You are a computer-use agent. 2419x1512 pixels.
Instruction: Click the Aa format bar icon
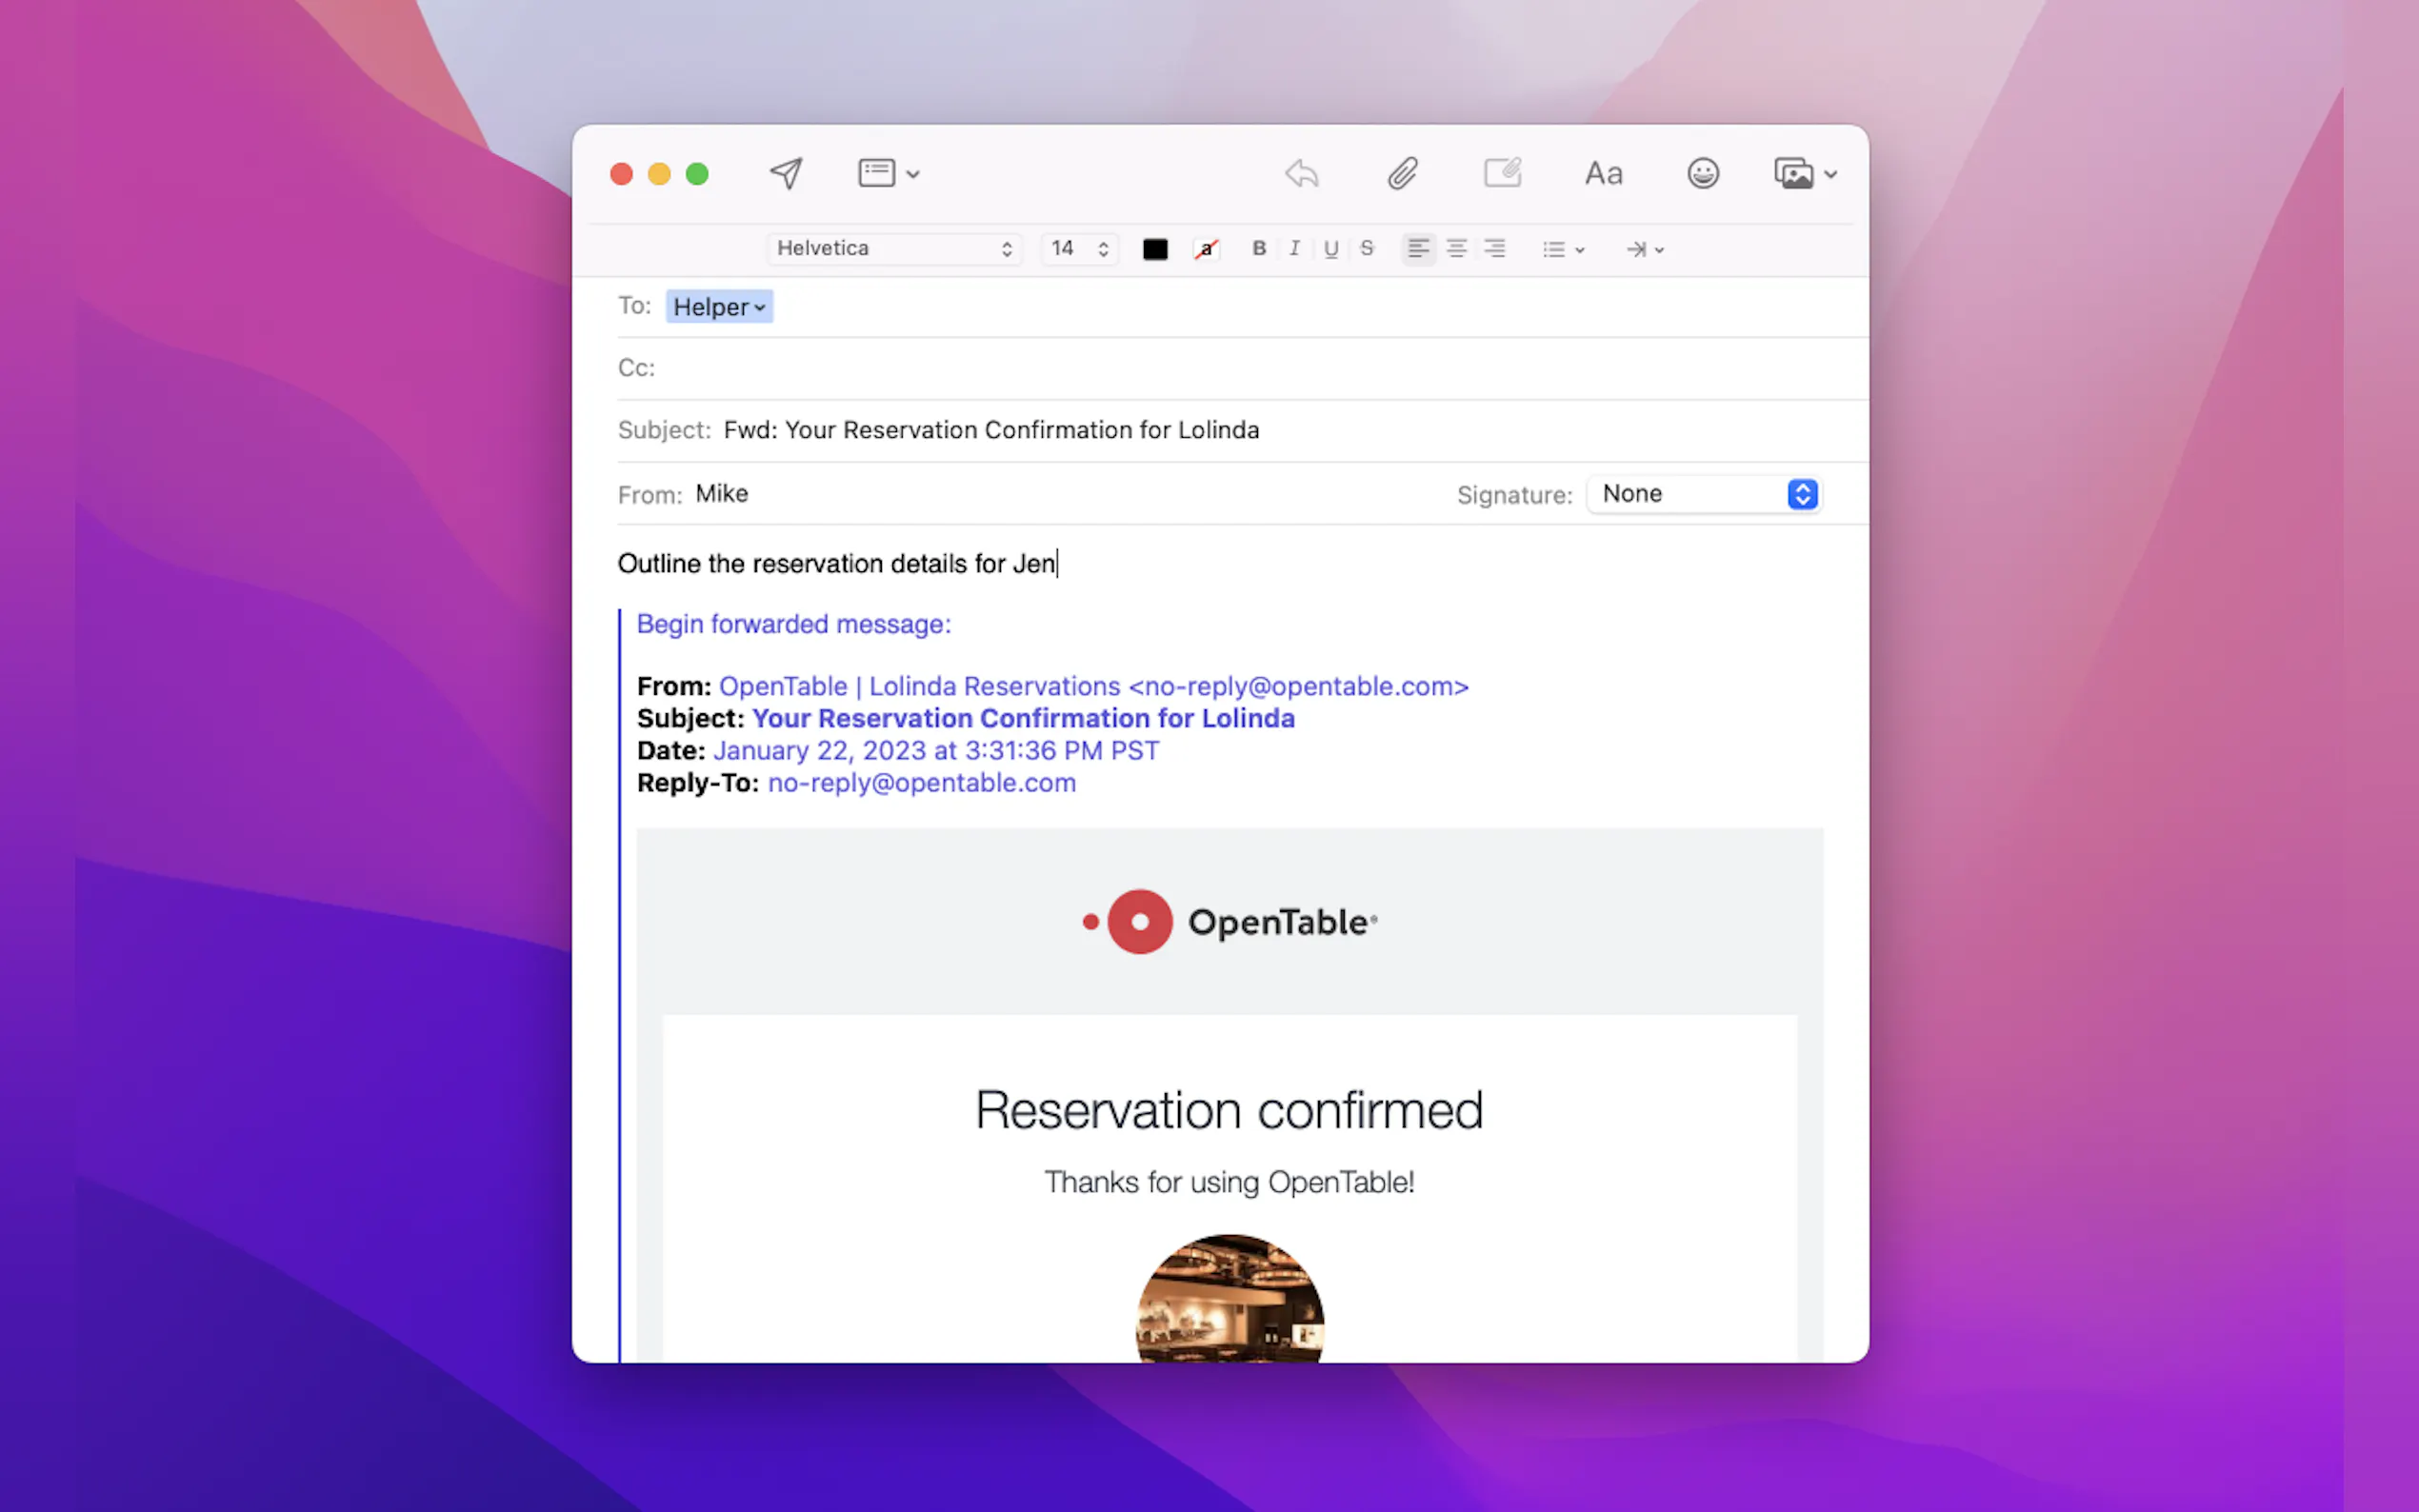[x=1603, y=173]
